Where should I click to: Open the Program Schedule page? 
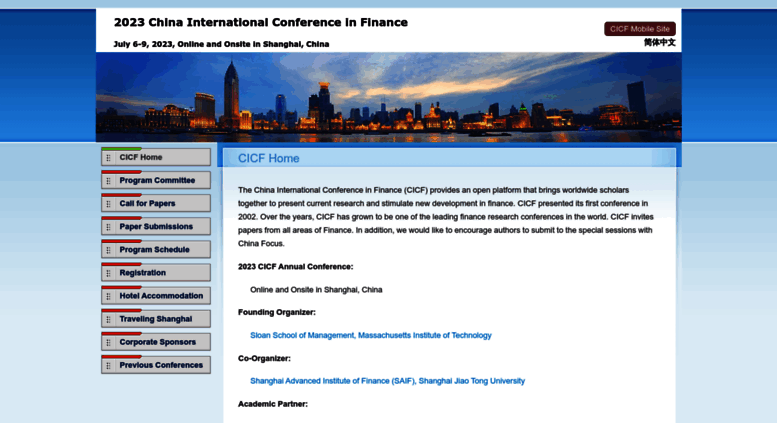click(x=156, y=250)
